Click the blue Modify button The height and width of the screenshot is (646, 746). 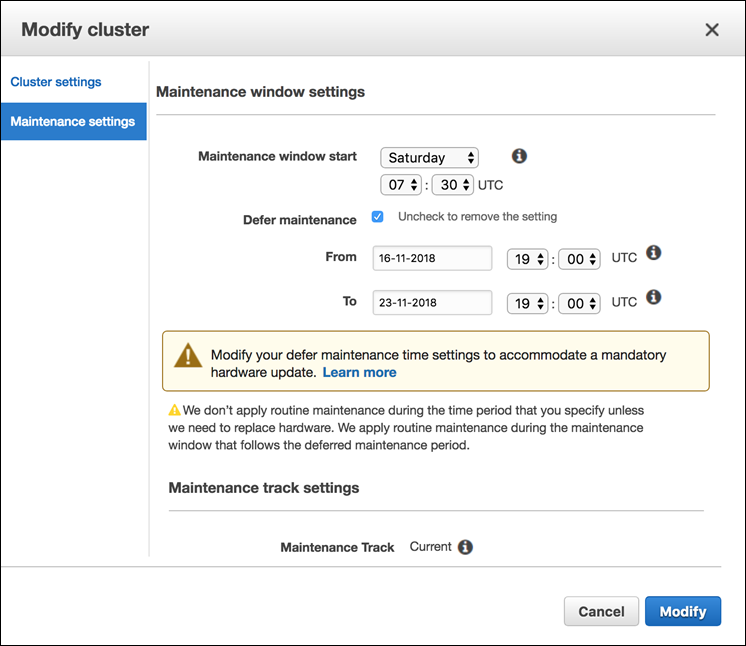682,611
